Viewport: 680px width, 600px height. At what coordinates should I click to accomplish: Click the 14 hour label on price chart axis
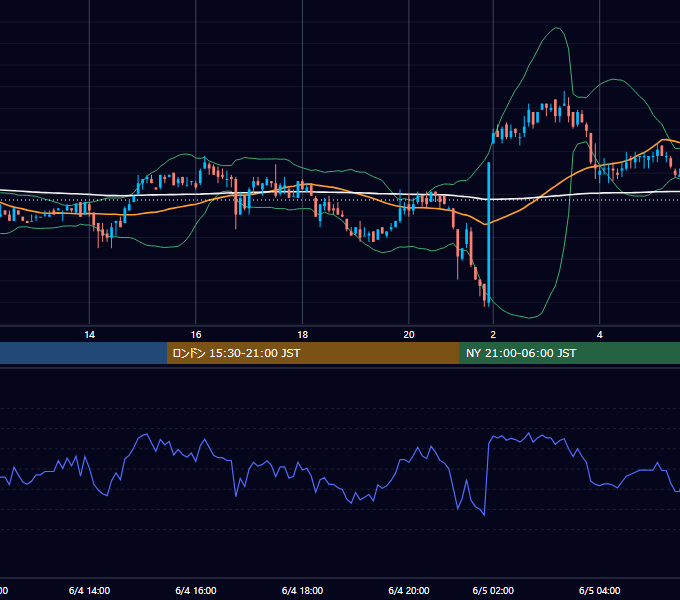coord(89,335)
